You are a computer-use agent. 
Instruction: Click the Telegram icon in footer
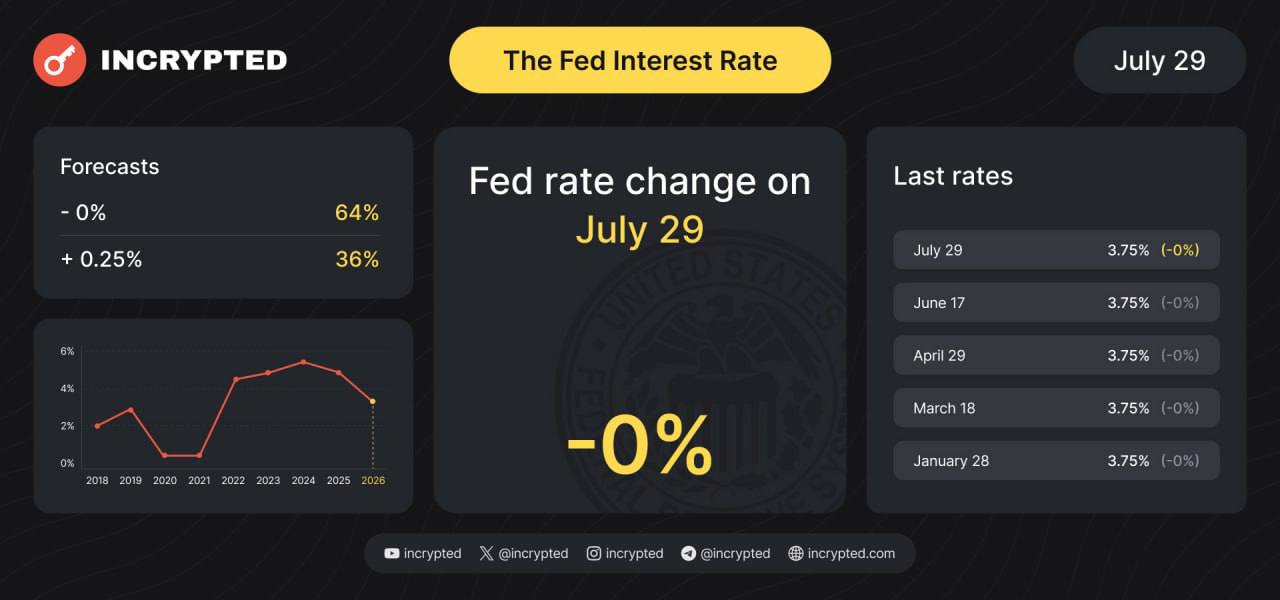[688, 553]
